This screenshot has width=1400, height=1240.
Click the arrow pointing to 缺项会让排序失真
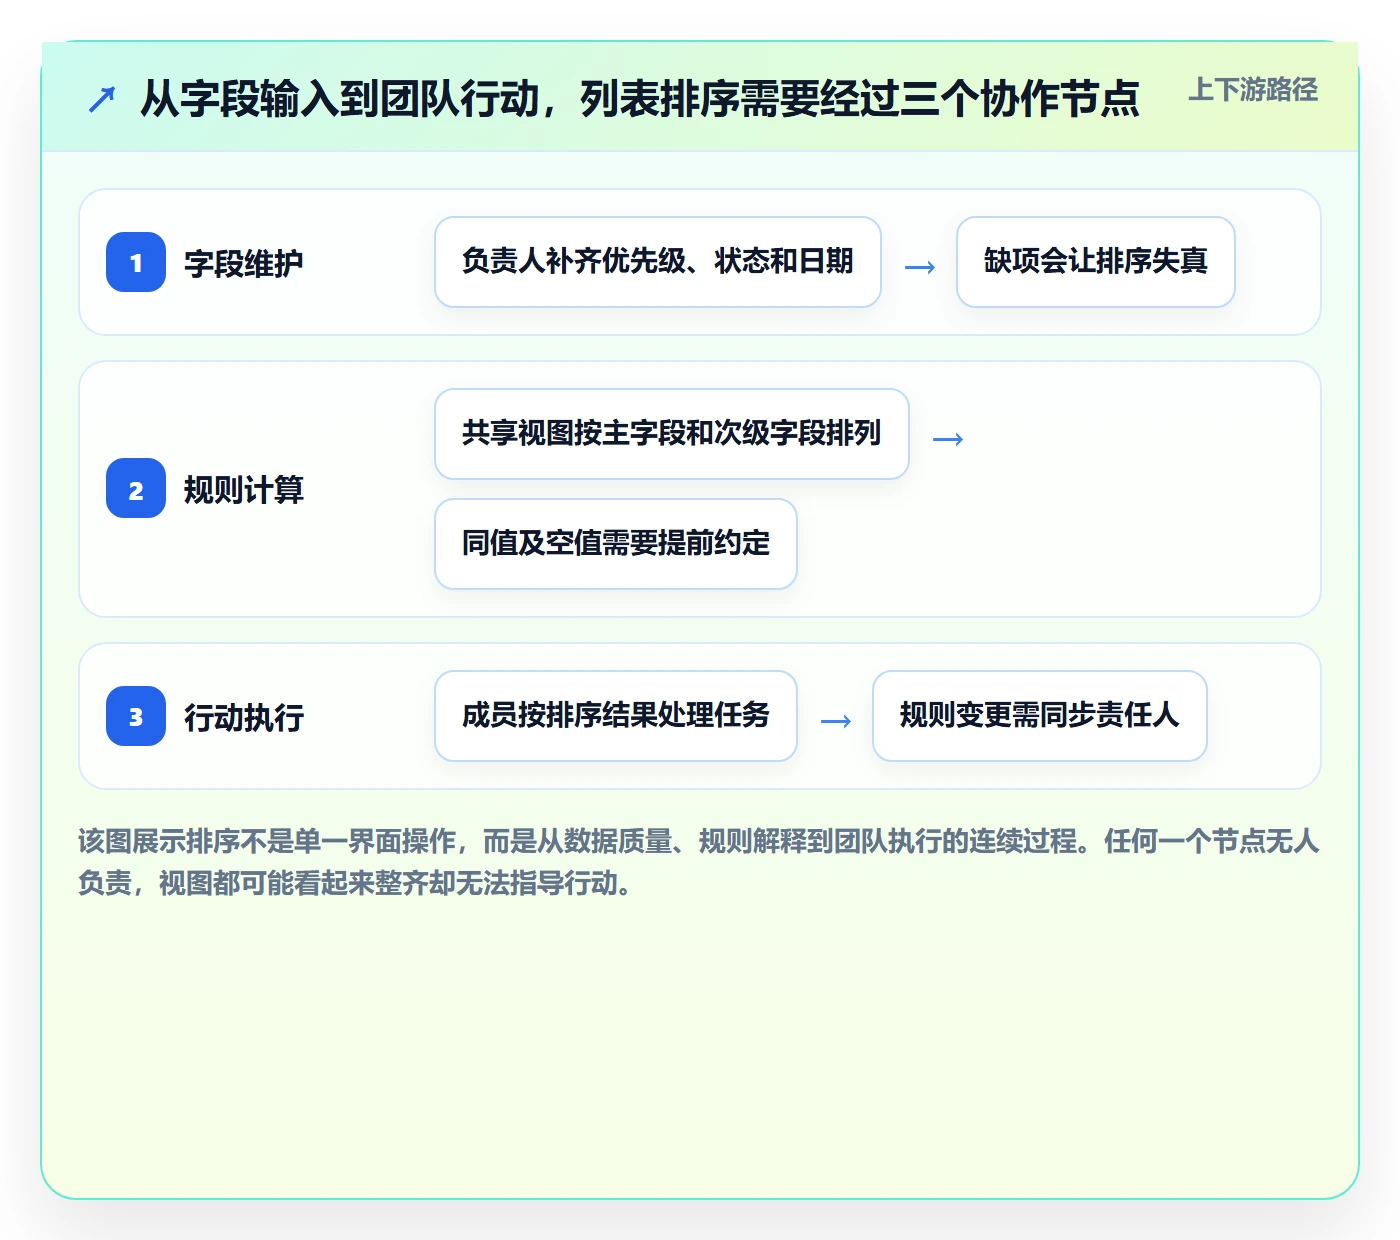[919, 266]
